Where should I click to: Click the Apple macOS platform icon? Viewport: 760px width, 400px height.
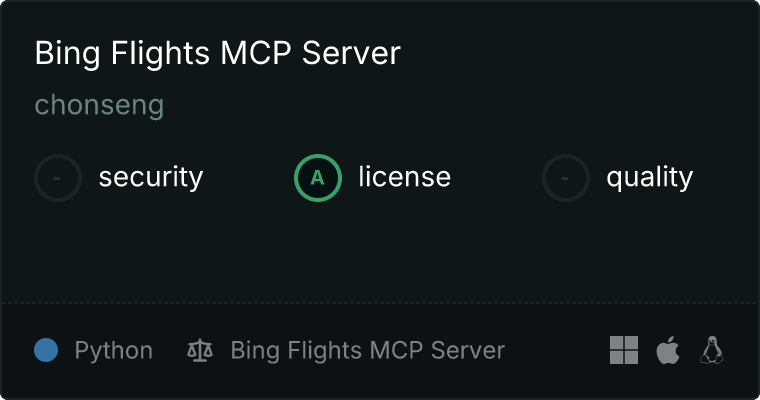pos(668,350)
